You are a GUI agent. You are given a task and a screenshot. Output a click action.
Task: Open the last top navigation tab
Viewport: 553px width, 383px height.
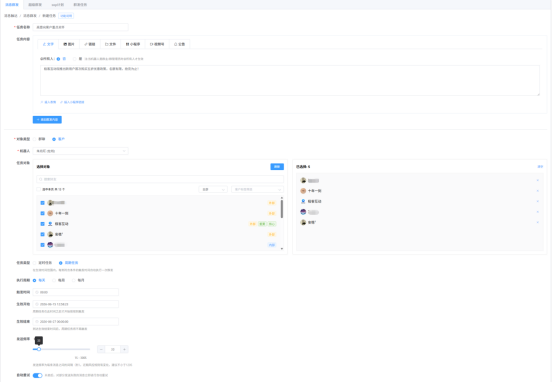[80, 5]
